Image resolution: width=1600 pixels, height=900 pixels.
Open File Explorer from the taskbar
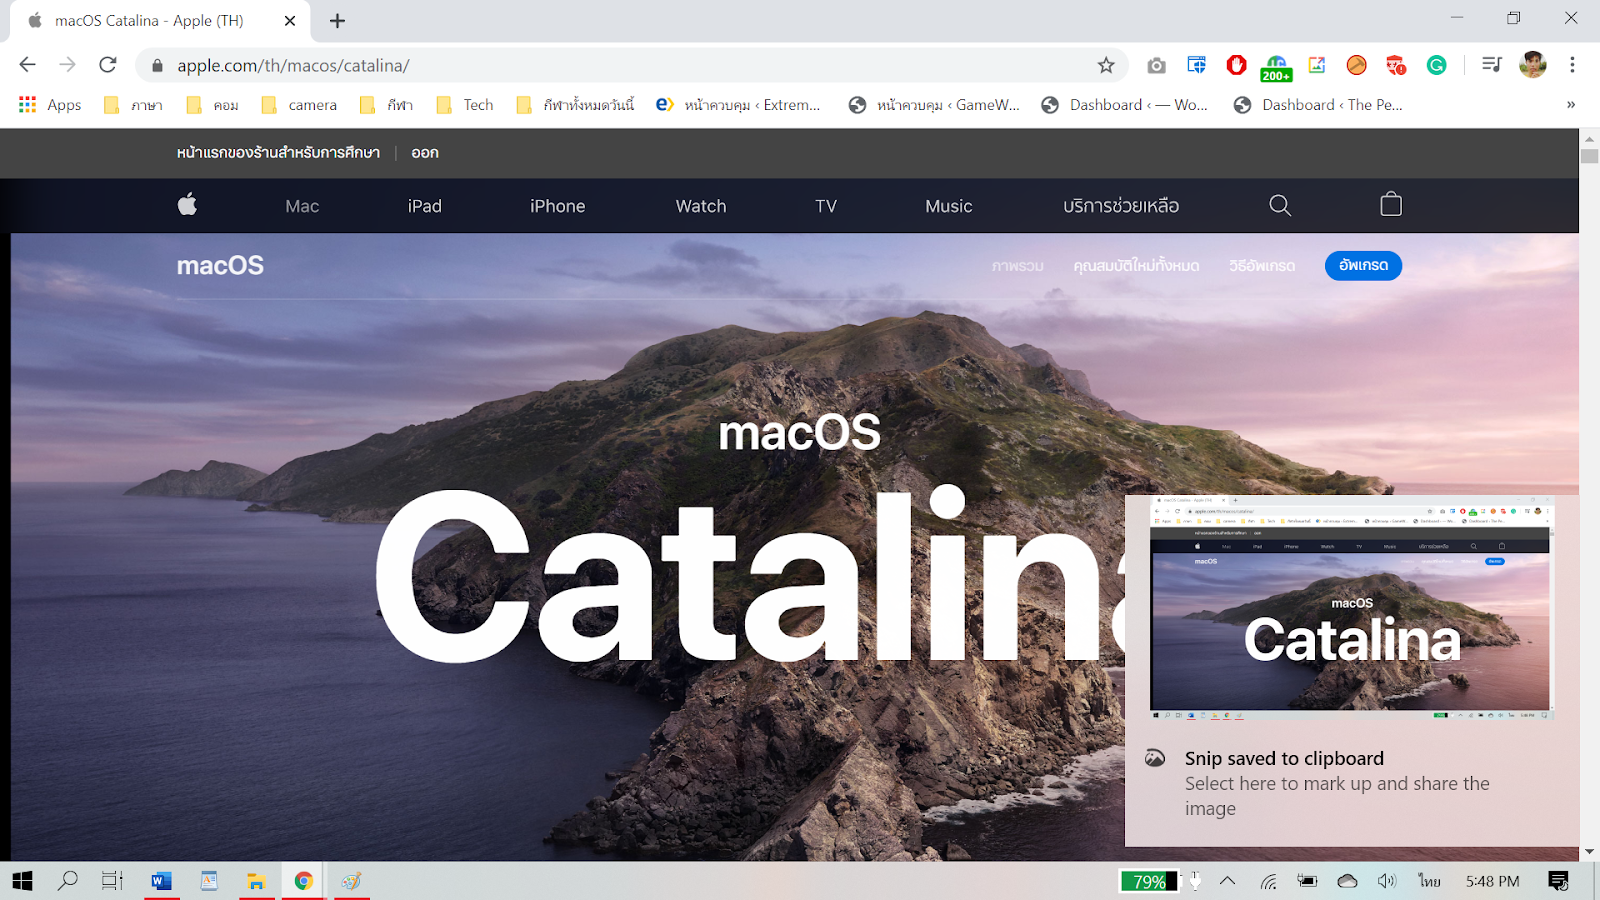[256, 881]
